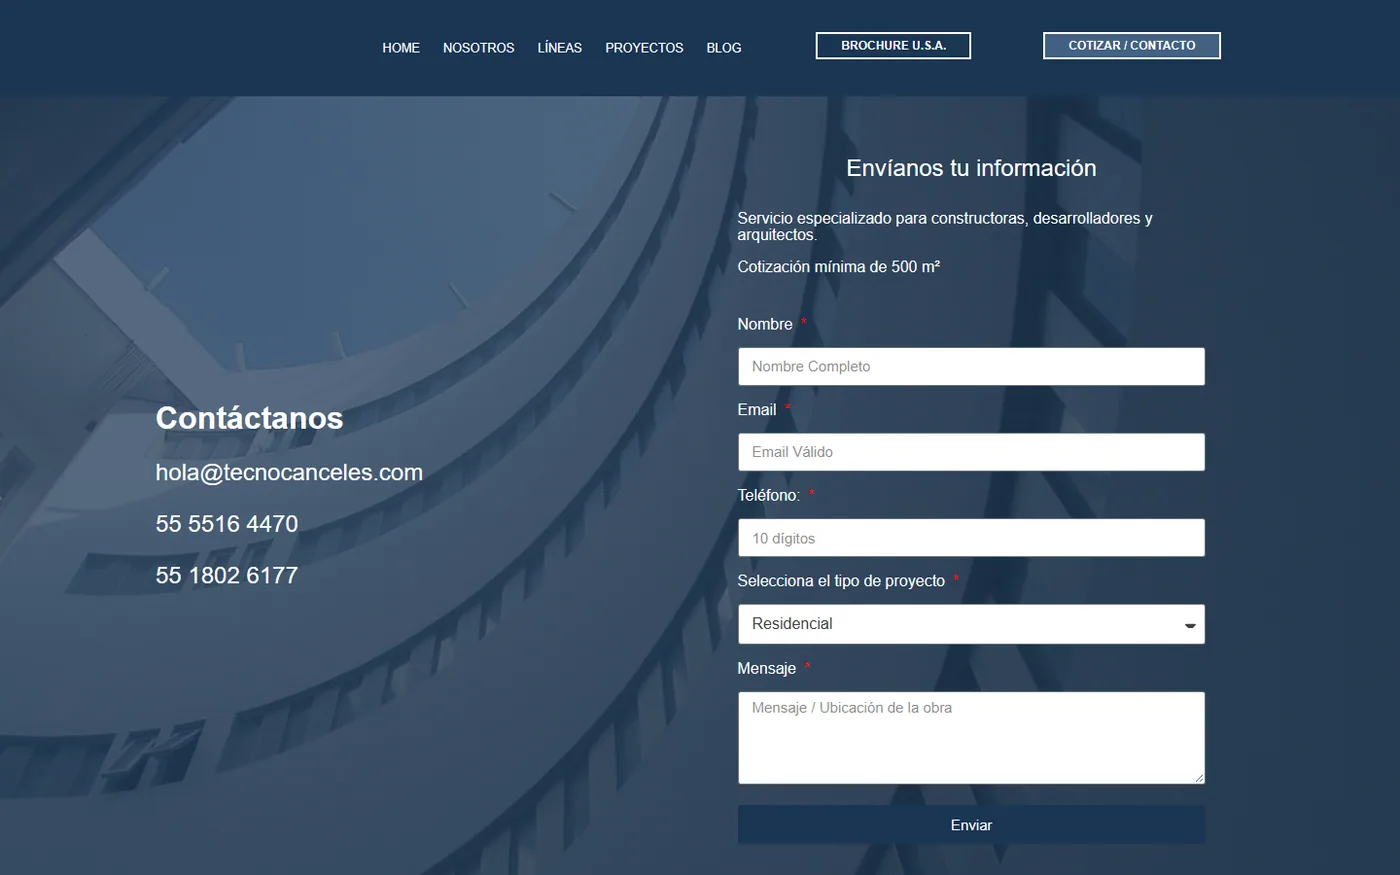The image size is (1400, 875).
Task: Click the BROCHURE U.S.A. button
Action: click(893, 46)
